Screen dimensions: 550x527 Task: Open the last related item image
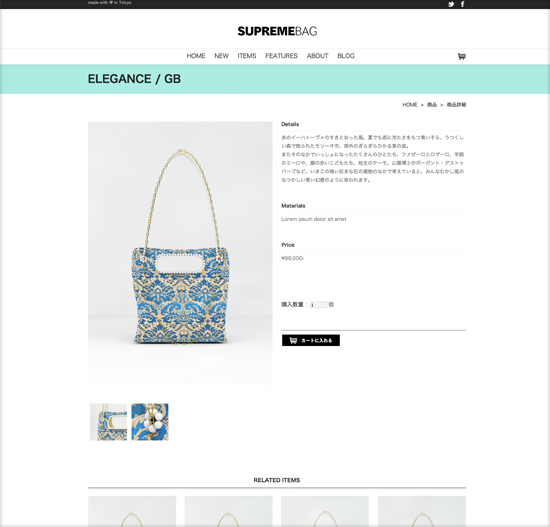point(422,511)
